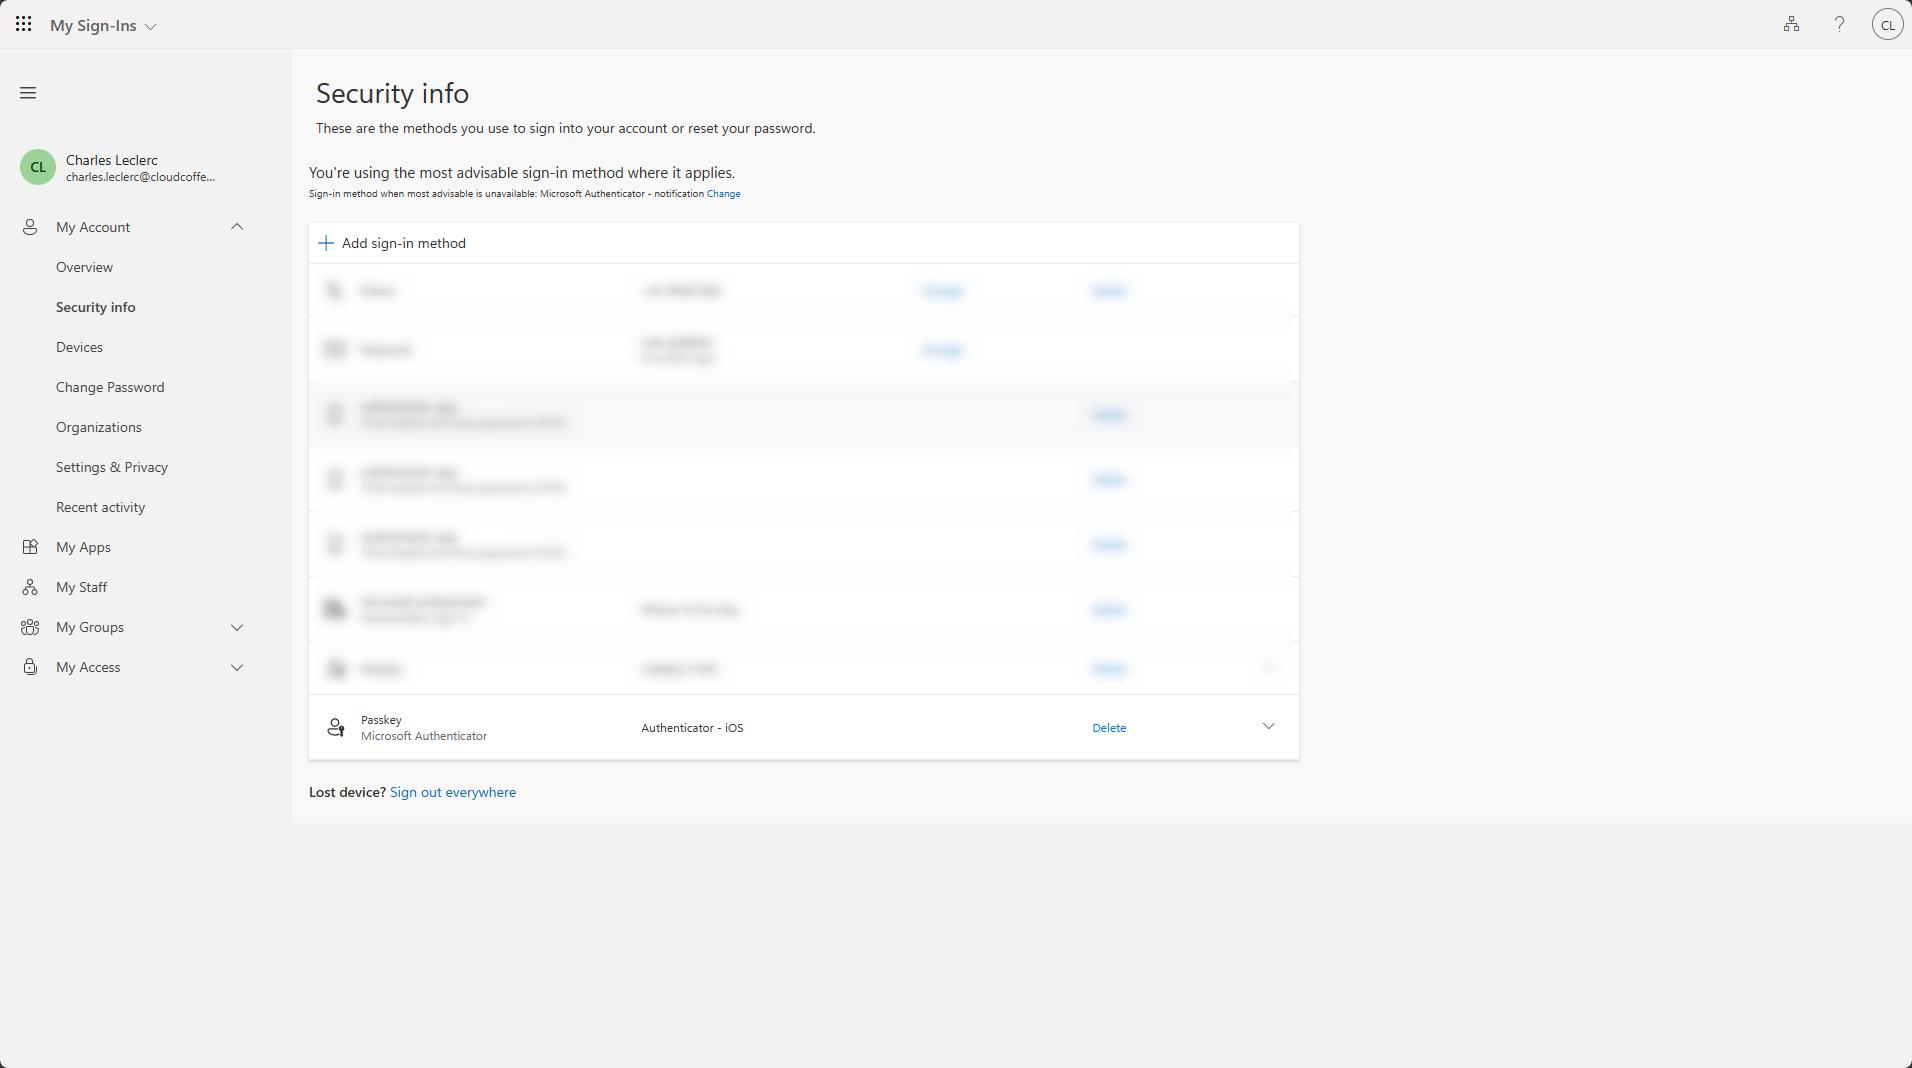Click the plus icon to add sign-in method
The width and height of the screenshot is (1912, 1068).
[x=326, y=243]
